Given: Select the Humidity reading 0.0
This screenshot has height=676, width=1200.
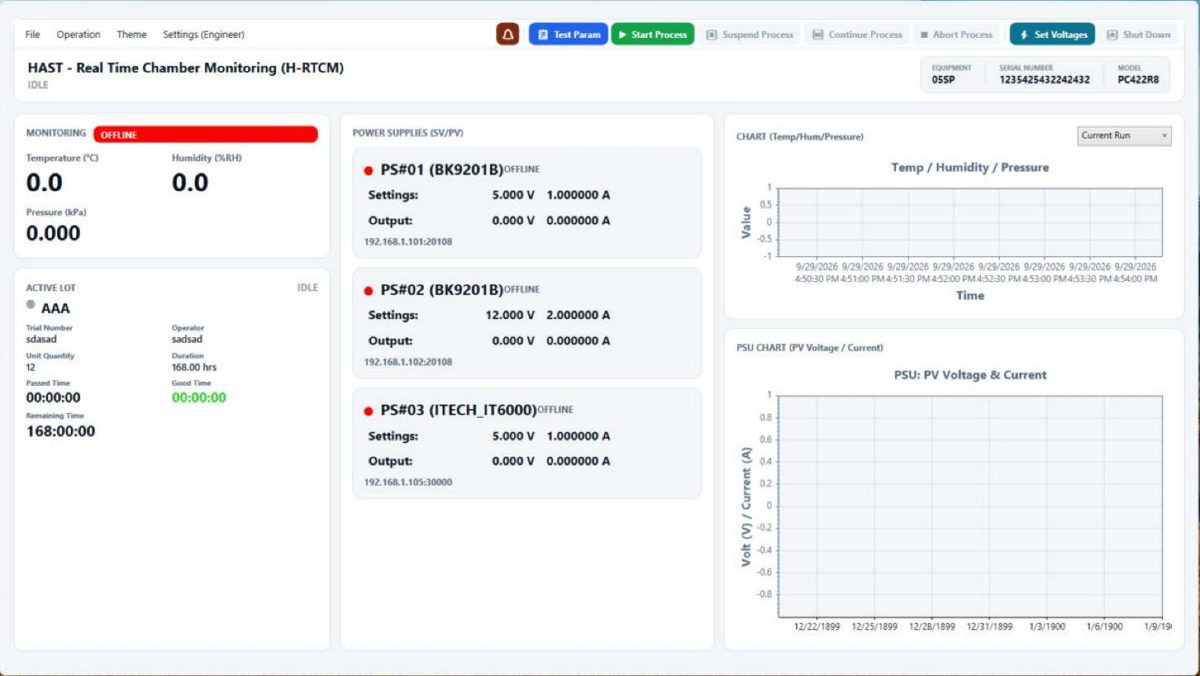Looking at the screenshot, I should click(x=190, y=183).
